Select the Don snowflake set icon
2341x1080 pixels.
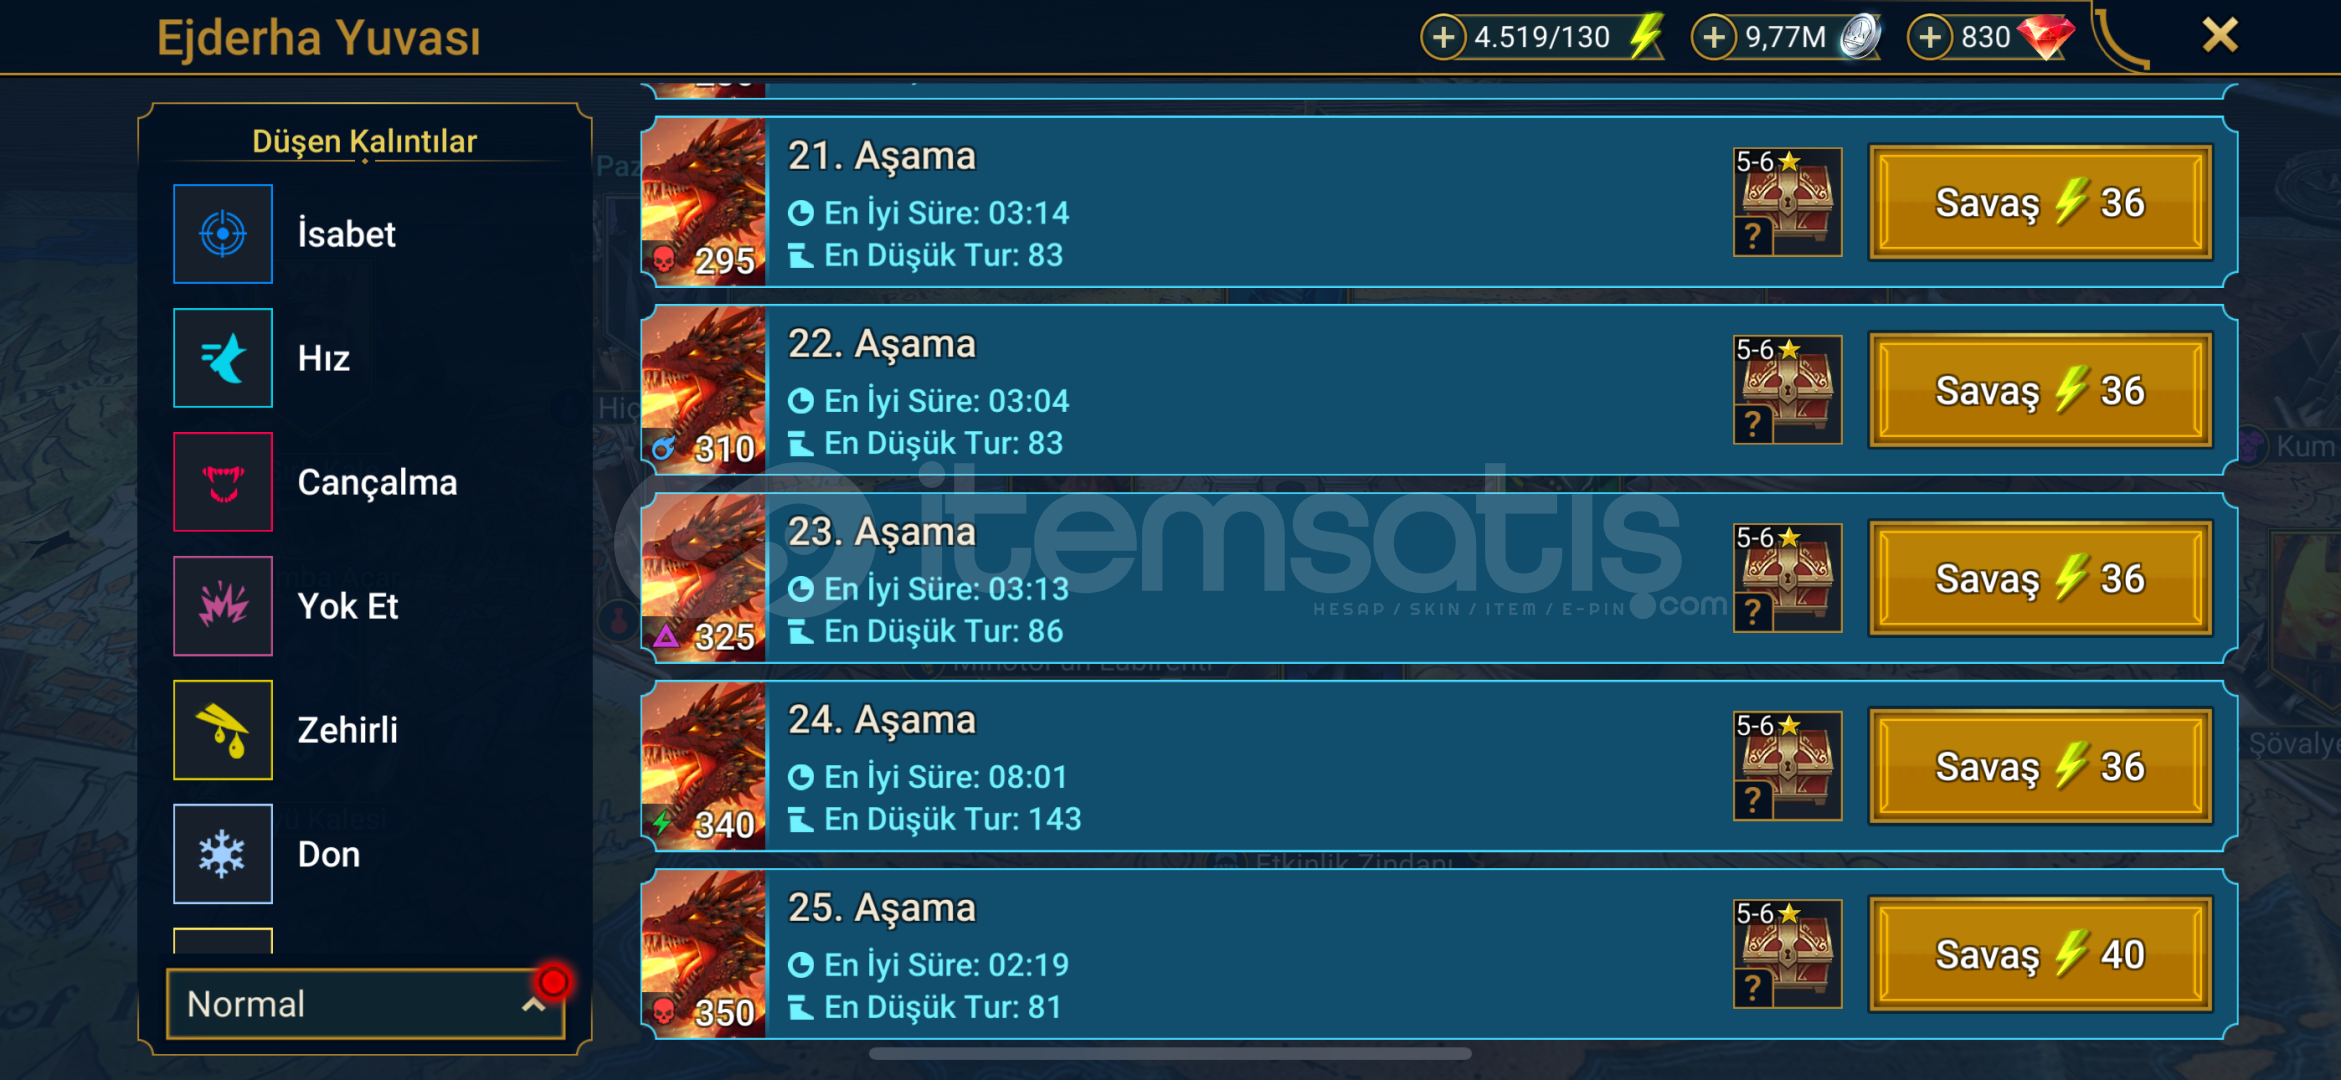click(x=223, y=854)
